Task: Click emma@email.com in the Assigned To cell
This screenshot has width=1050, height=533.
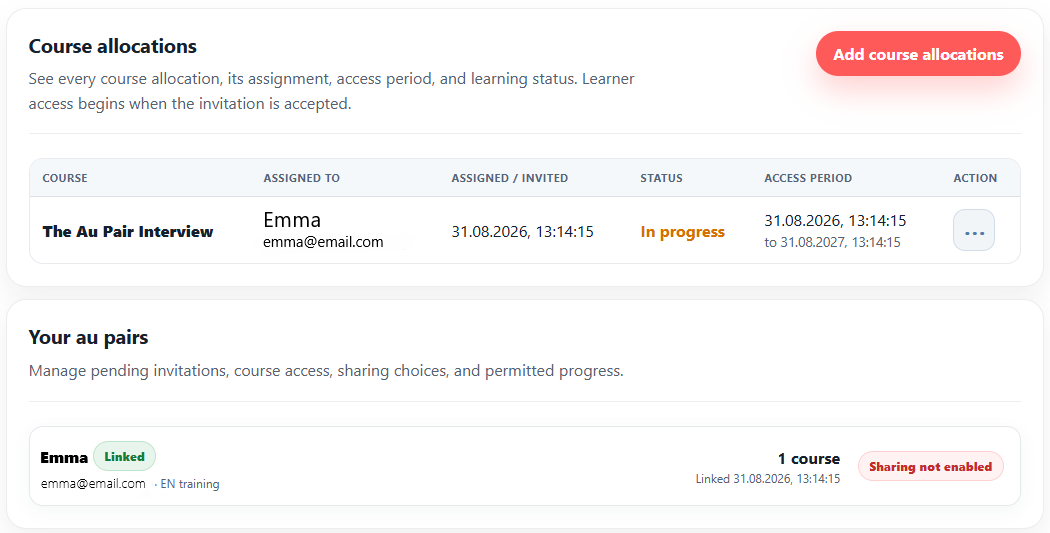Action: tap(323, 242)
